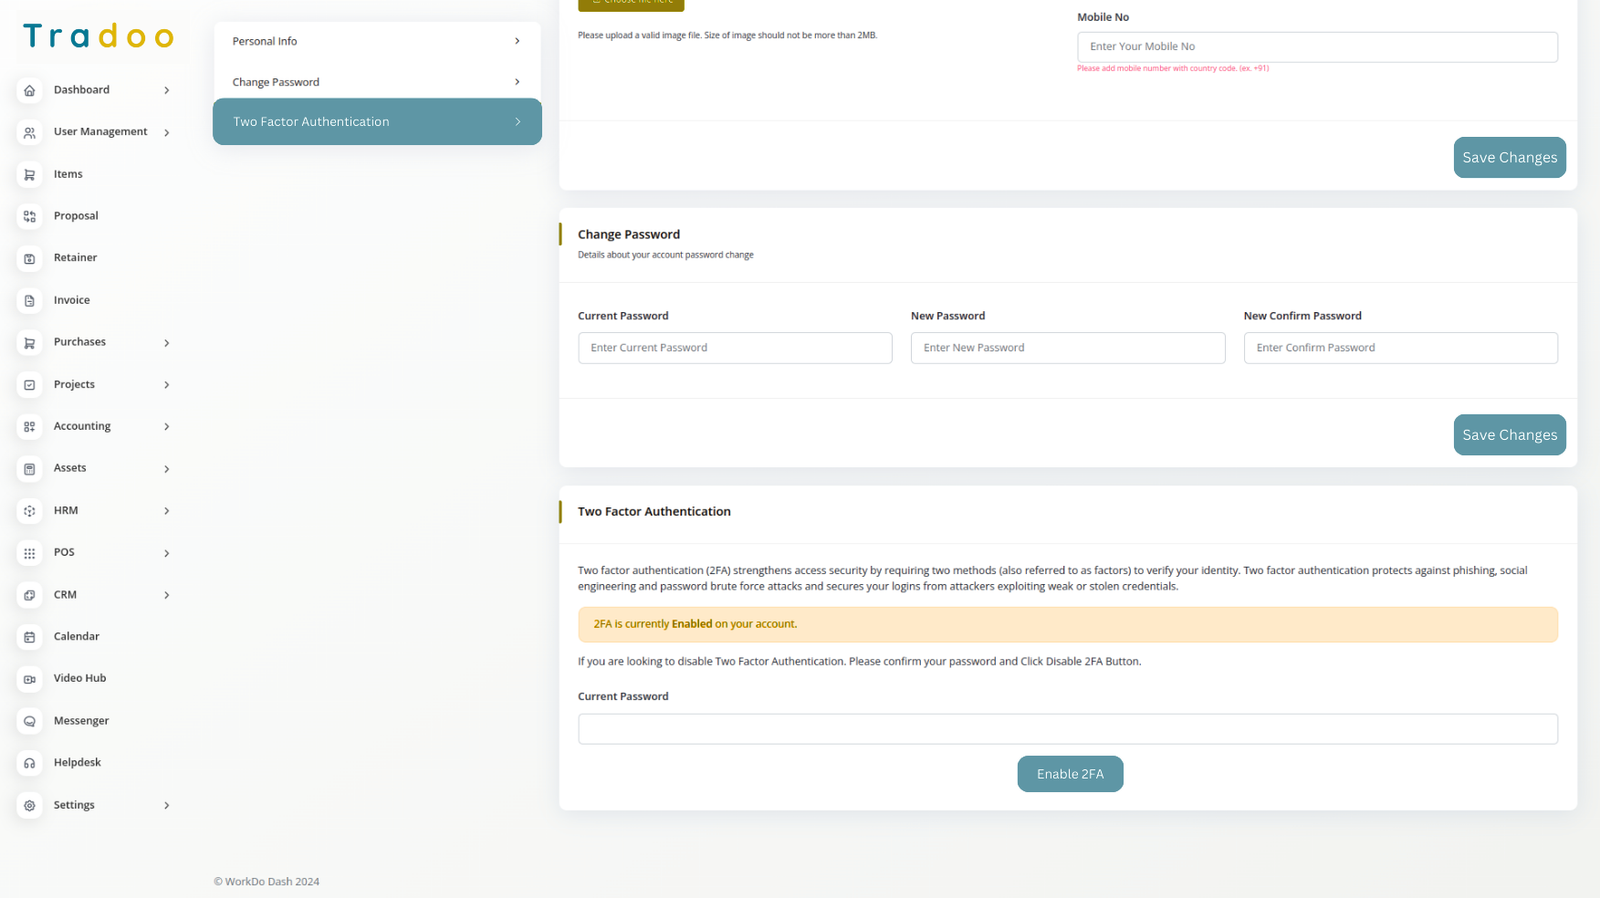Click the Invoice document icon
The height and width of the screenshot is (898, 1600).
coord(30,301)
